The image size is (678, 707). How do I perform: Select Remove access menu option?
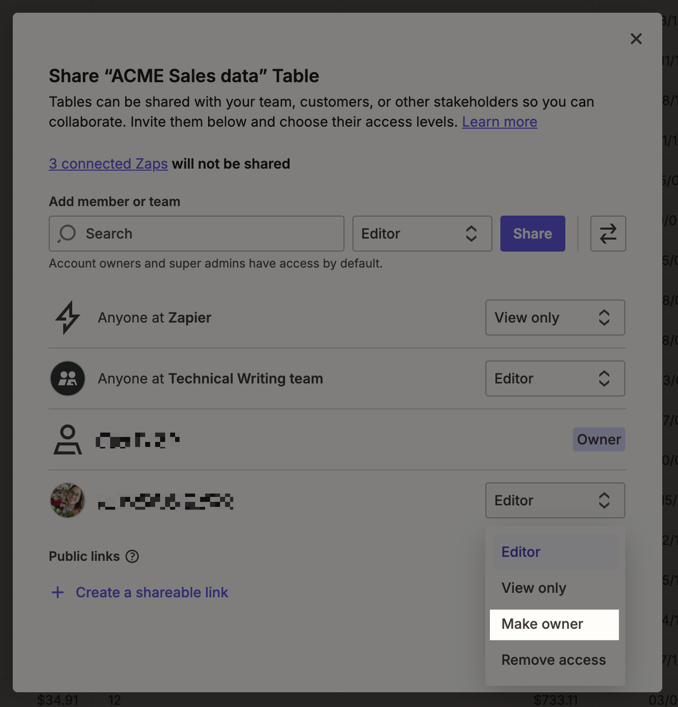[x=554, y=660]
